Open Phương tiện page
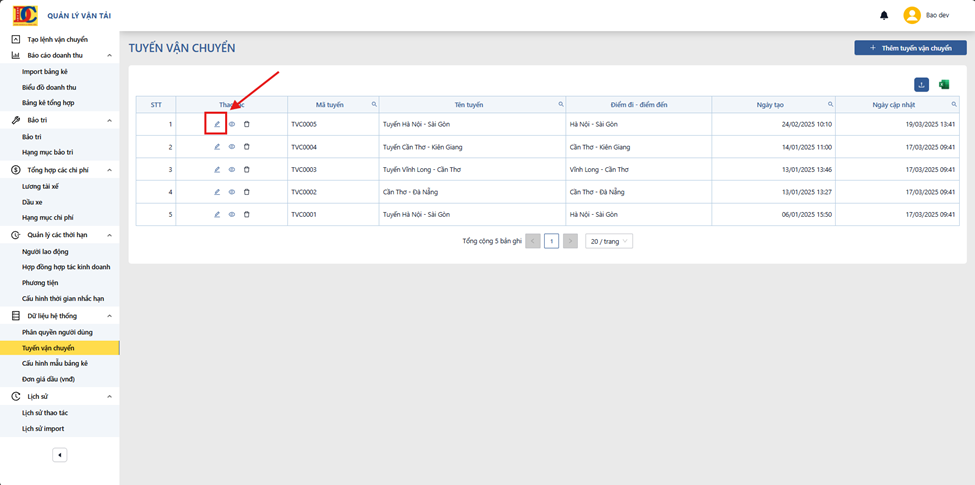Screen dimensions: 975x485 60,282
